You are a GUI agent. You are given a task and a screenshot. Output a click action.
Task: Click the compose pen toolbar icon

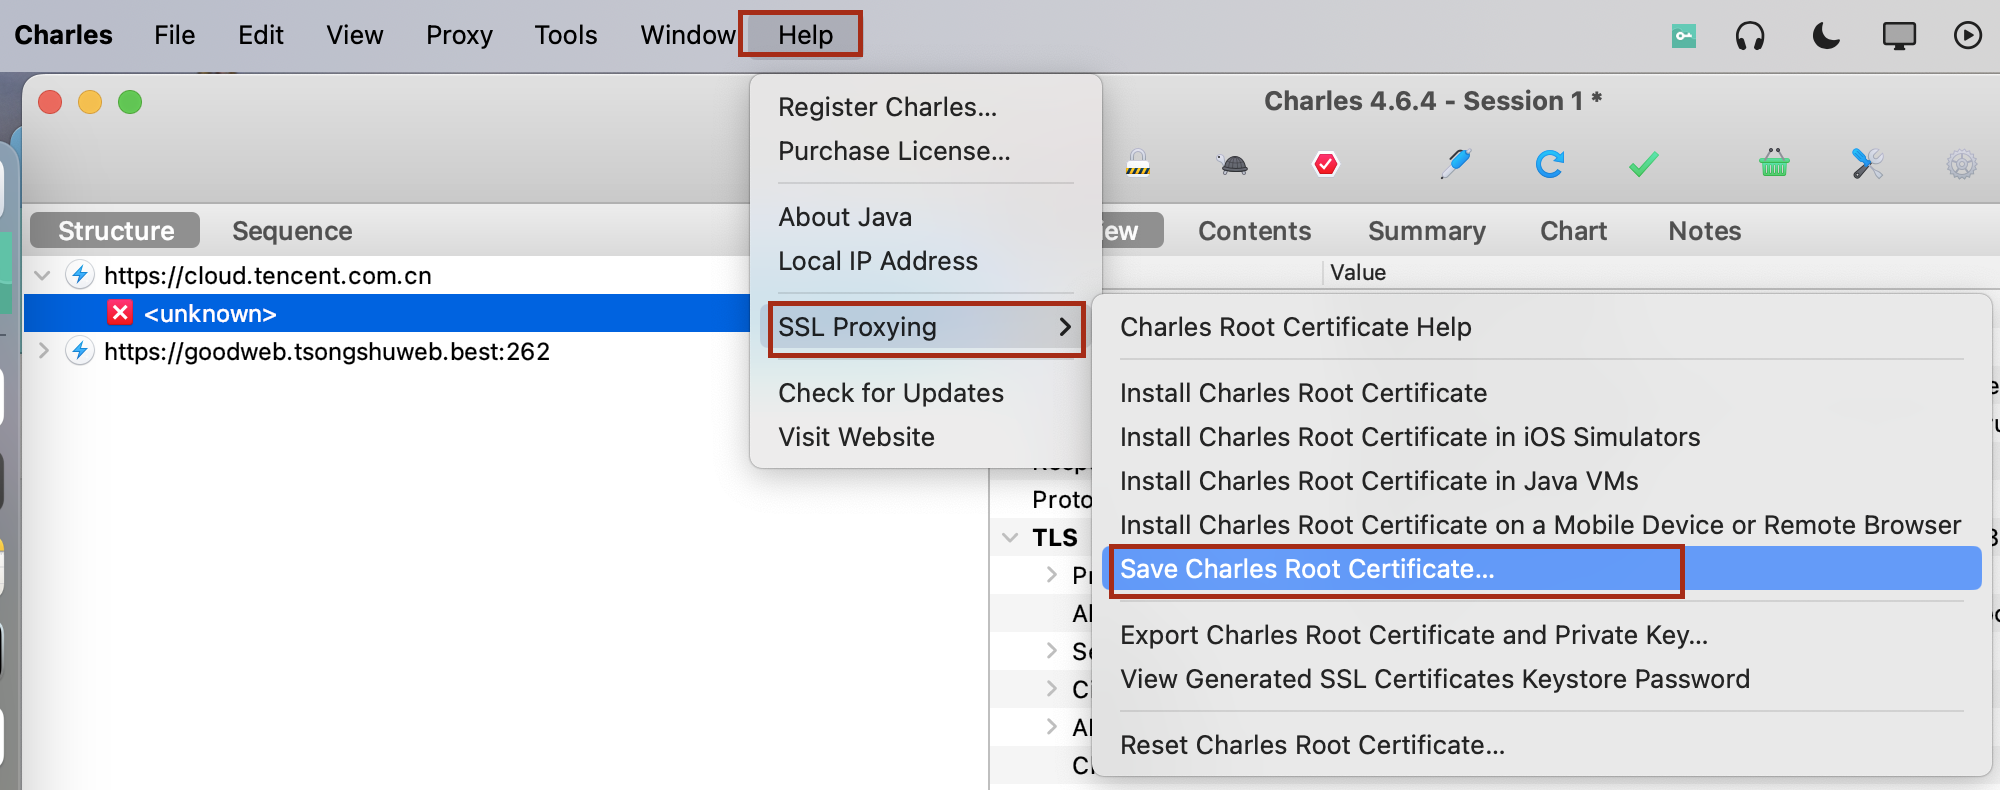pos(1456,164)
